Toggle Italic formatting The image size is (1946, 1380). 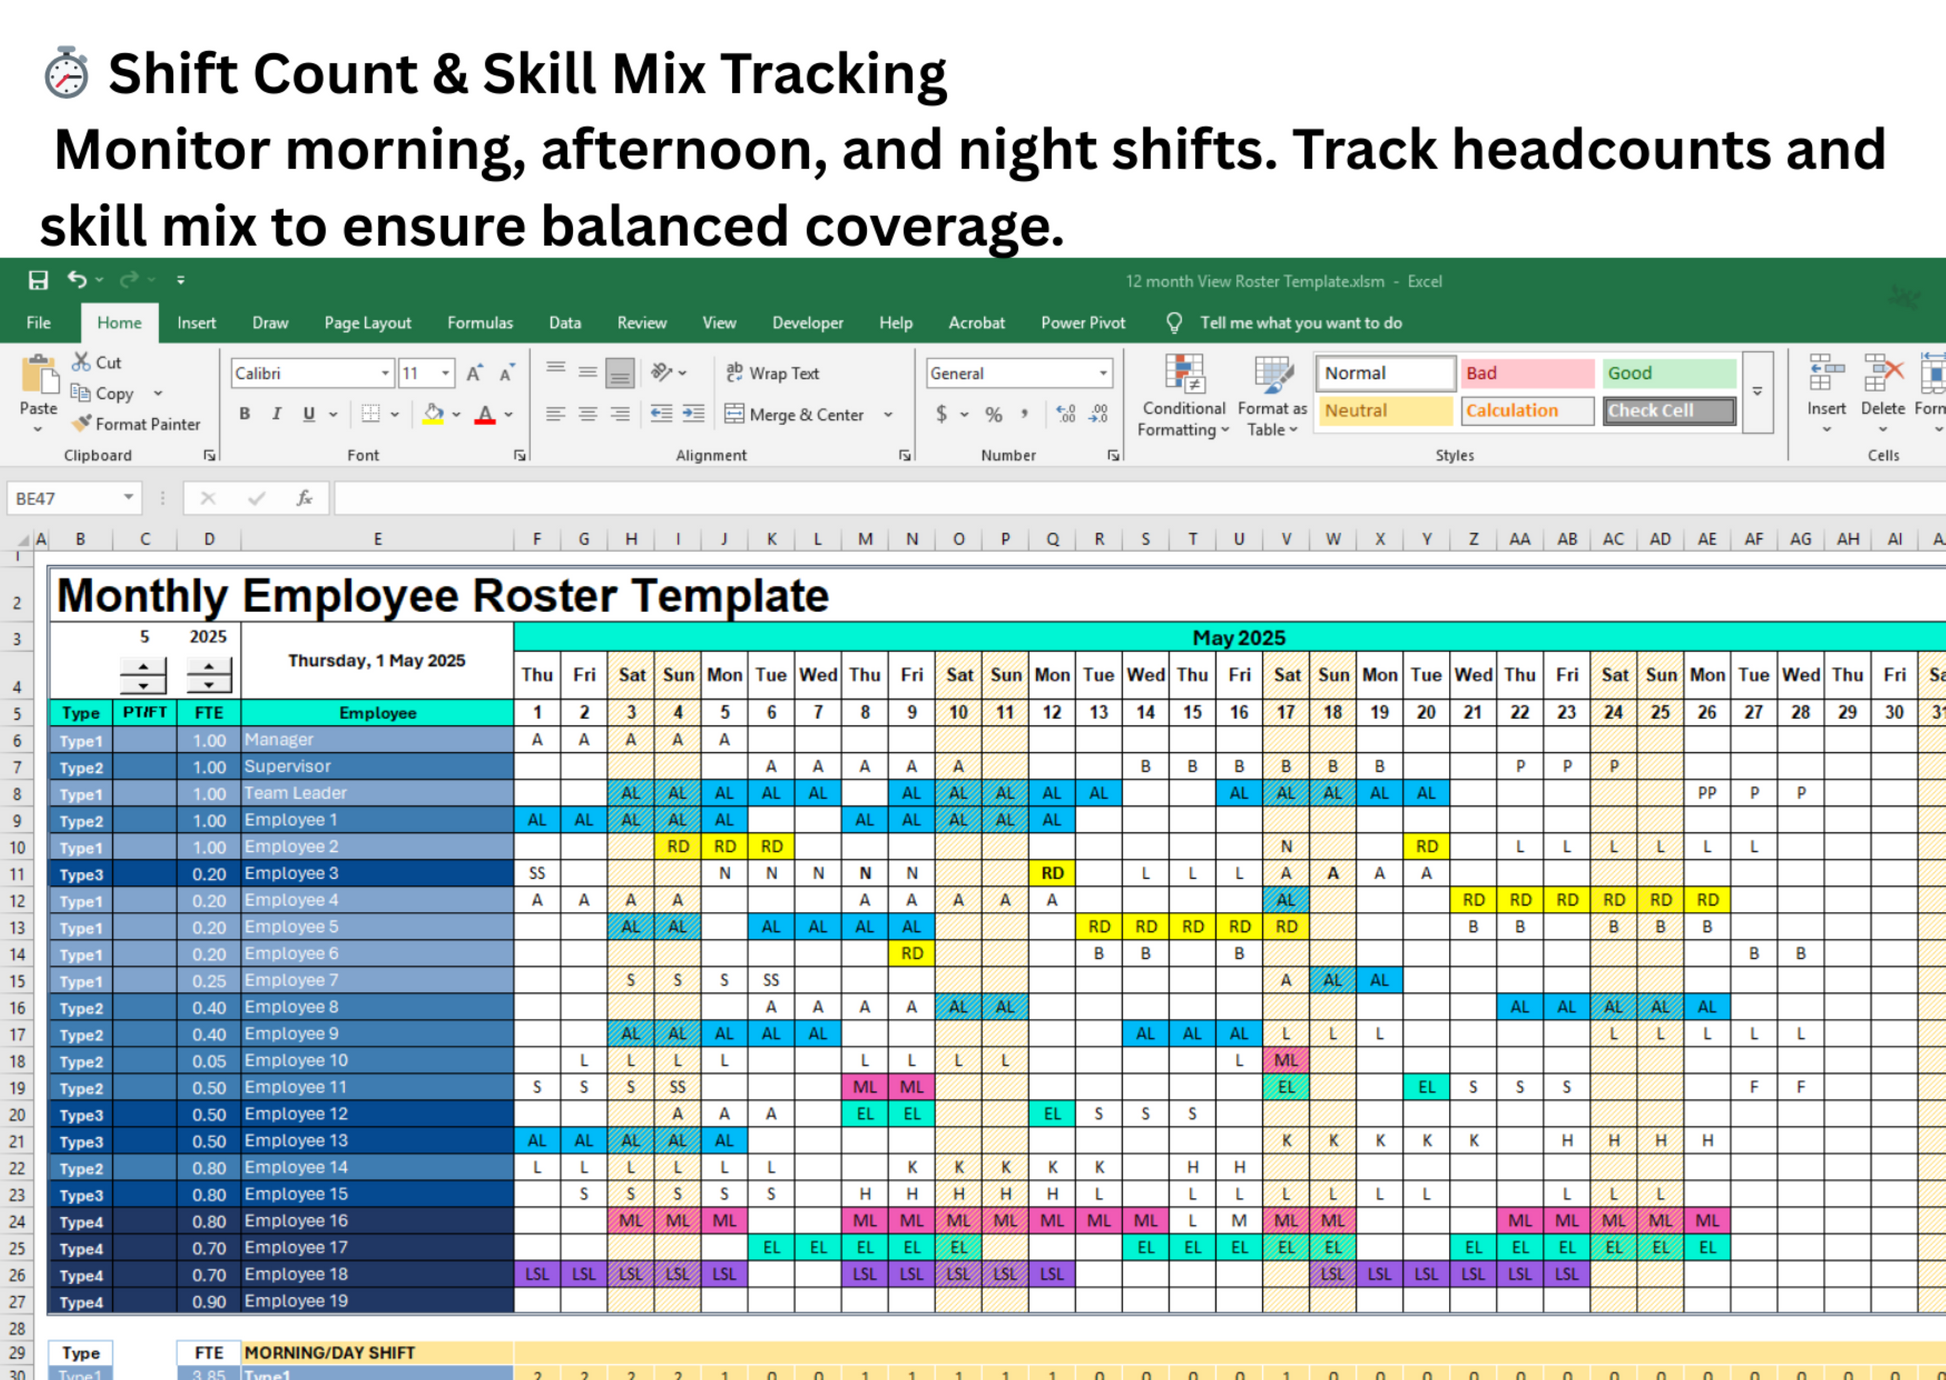coord(277,414)
